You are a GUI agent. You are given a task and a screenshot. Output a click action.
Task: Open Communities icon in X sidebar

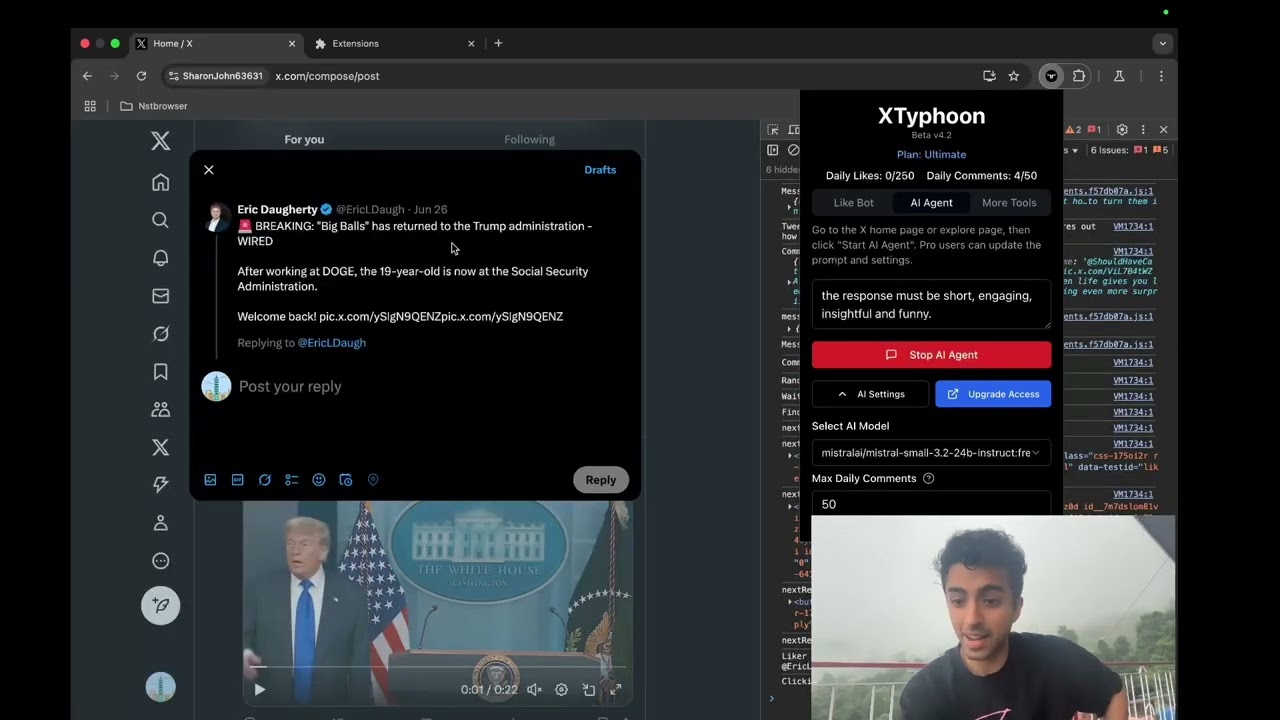coord(160,409)
